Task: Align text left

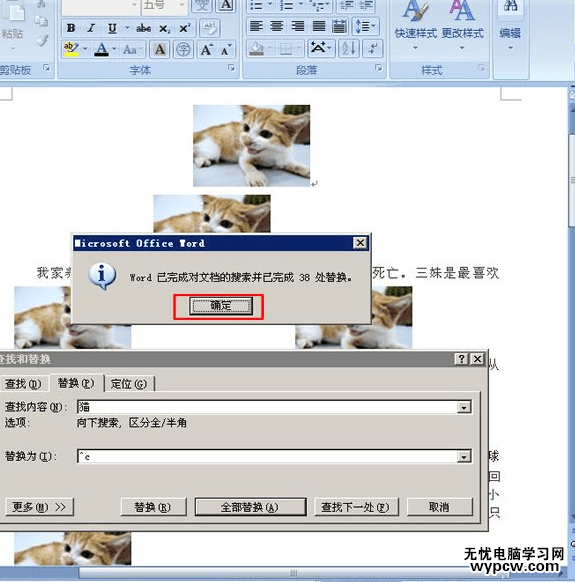Action: pyautogui.click(x=257, y=26)
